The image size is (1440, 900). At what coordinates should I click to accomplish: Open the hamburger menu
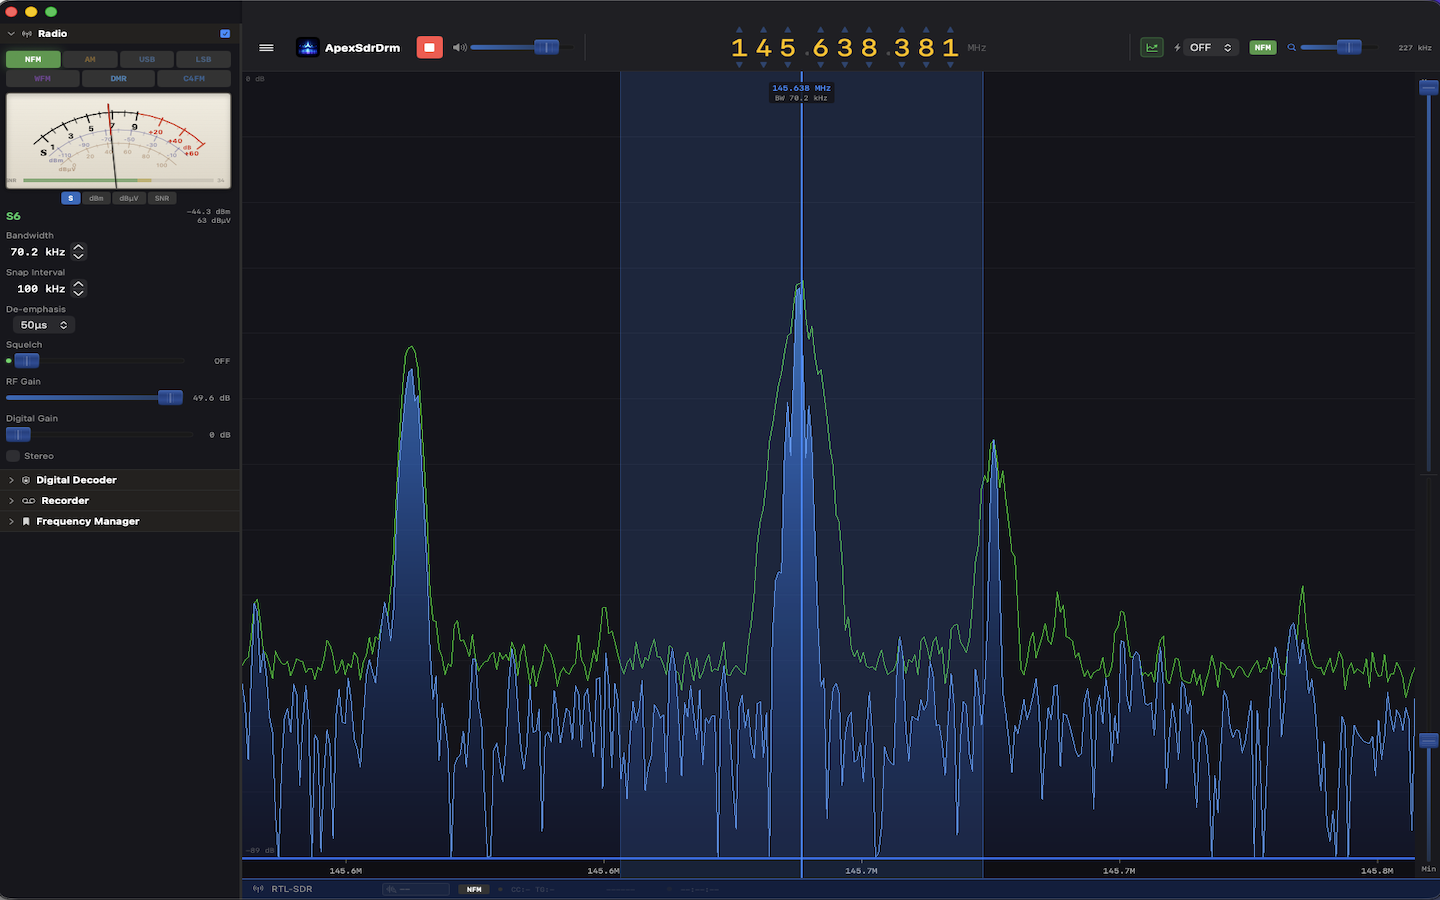coord(266,47)
